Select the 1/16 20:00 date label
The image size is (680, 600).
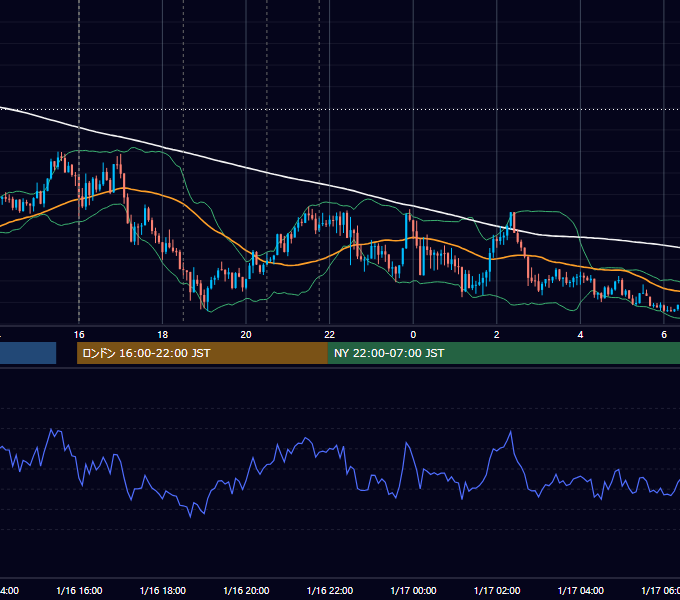point(246,591)
